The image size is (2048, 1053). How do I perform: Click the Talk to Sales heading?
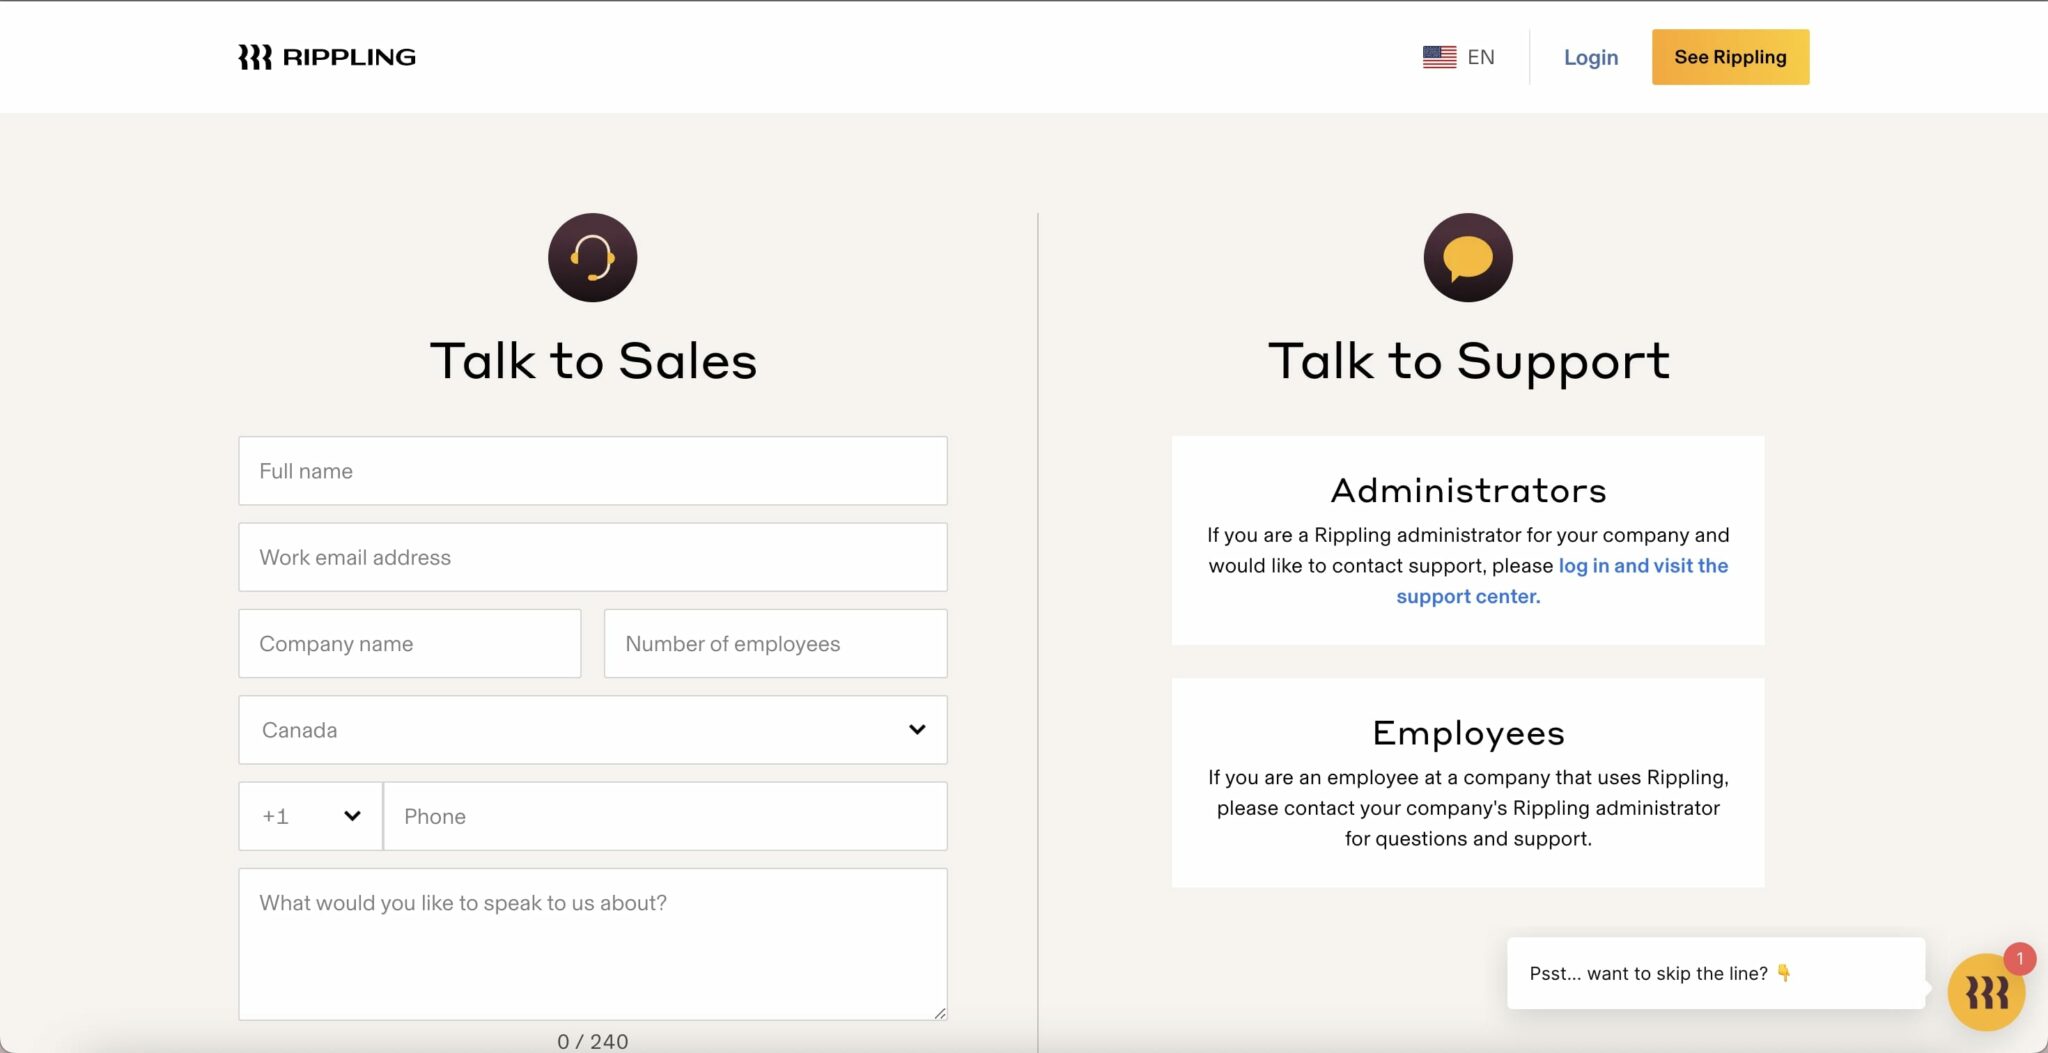(x=593, y=361)
